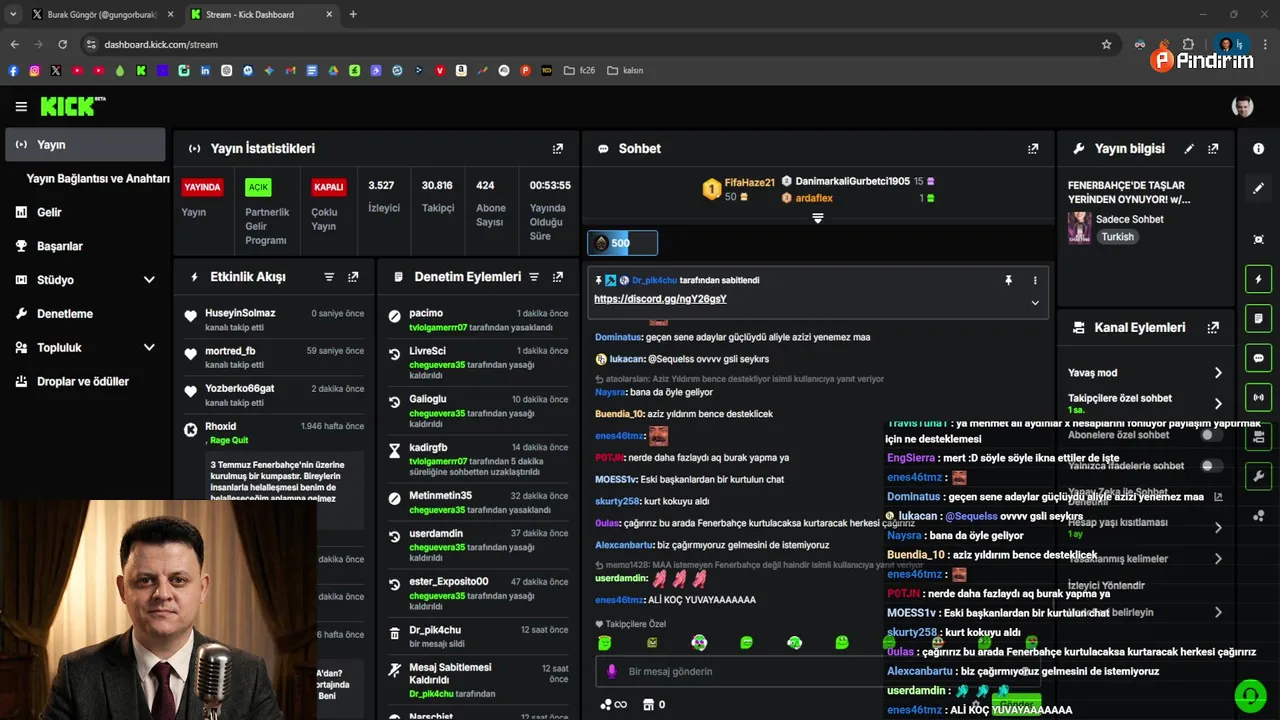The image size is (1280, 720).
Task: Toggle the document log icon in the right rail
Action: coord(1258,318)
